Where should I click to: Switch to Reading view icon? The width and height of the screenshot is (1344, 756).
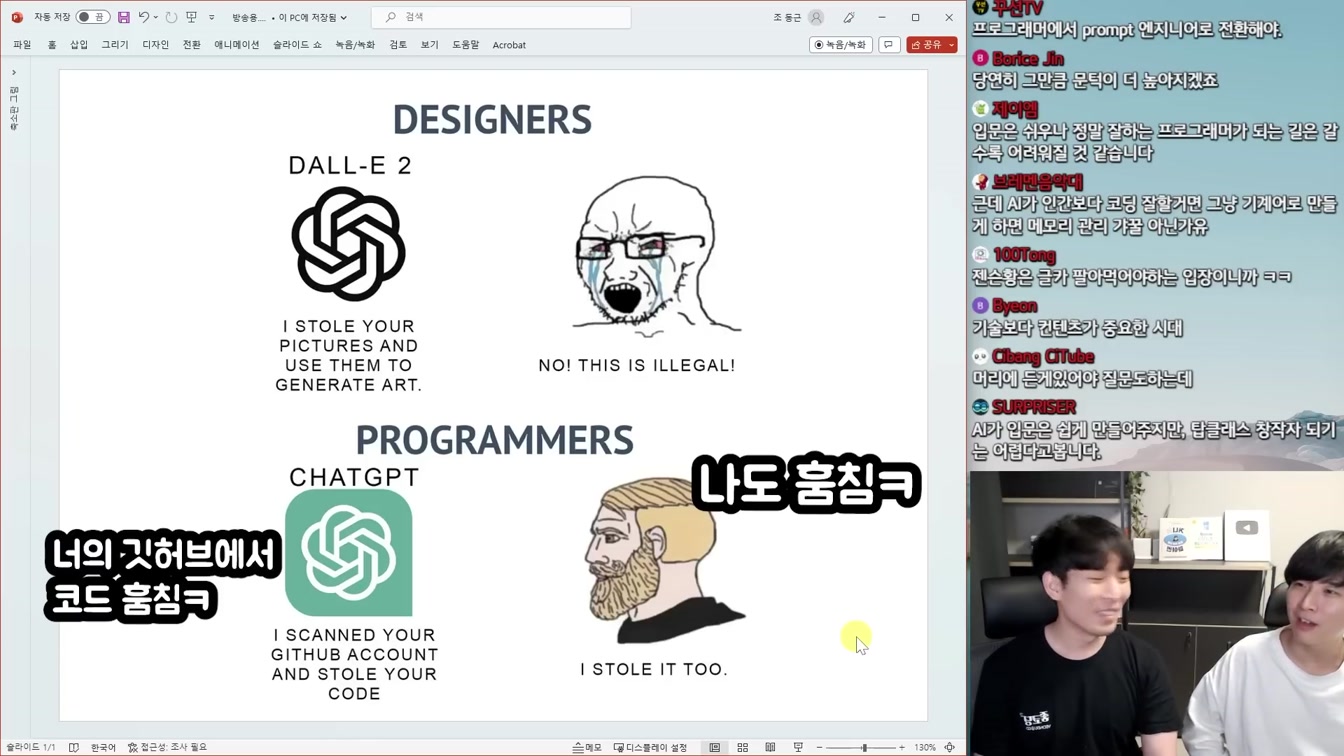point(770,747)
